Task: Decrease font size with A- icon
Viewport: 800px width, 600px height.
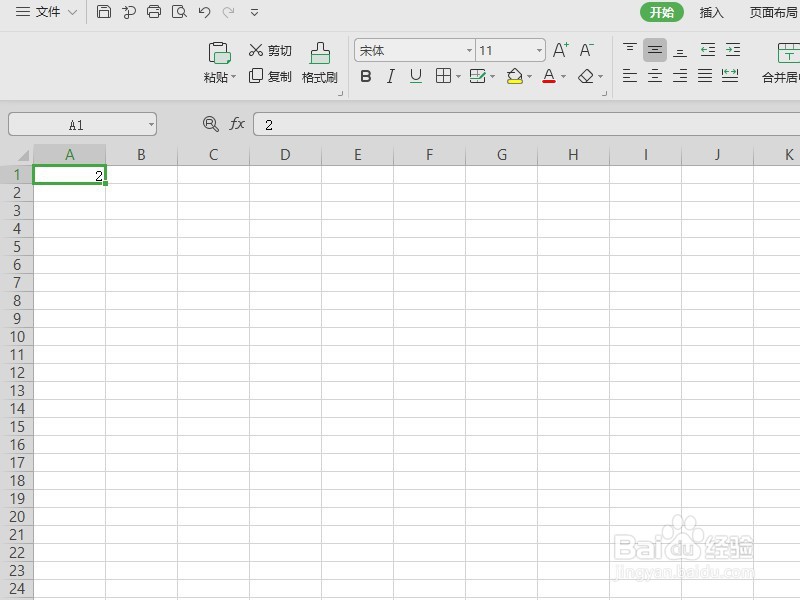Action: 586,50
